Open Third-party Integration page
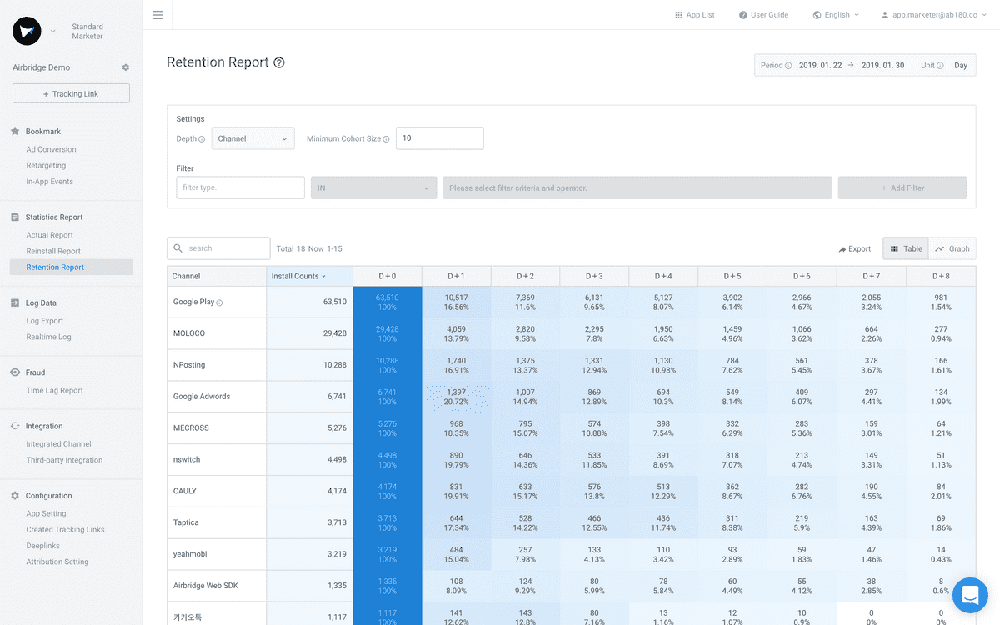 coord(64,460)
